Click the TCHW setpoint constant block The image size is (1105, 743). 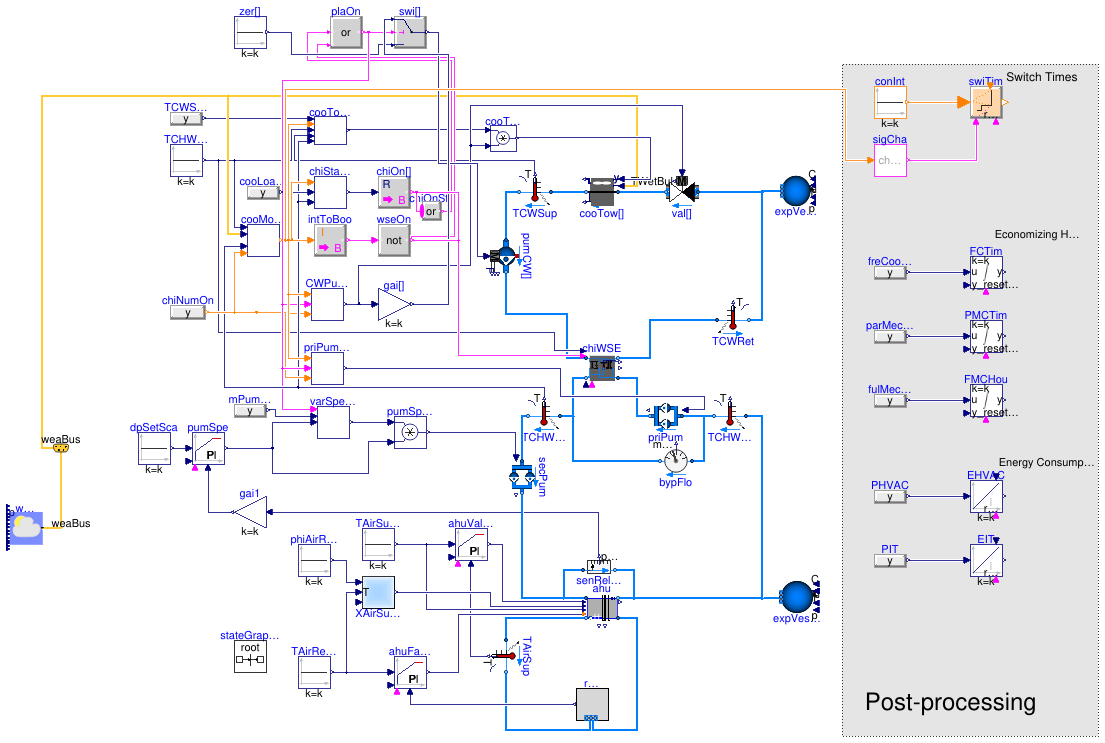(186, 161)
